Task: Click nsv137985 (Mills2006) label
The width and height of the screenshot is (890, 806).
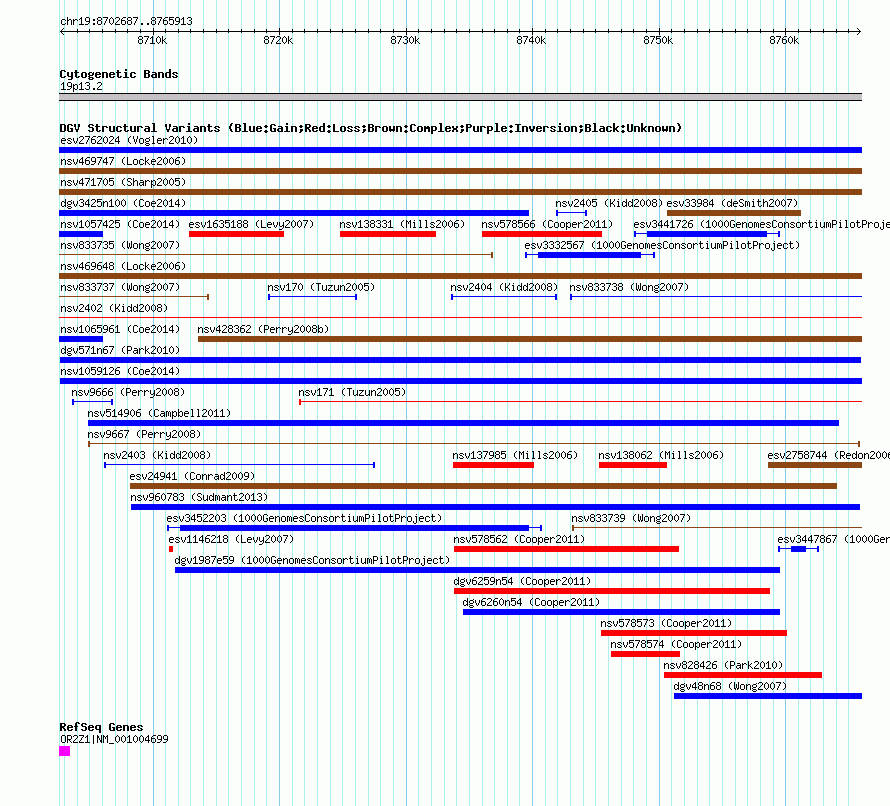Action: click(515, 455)
